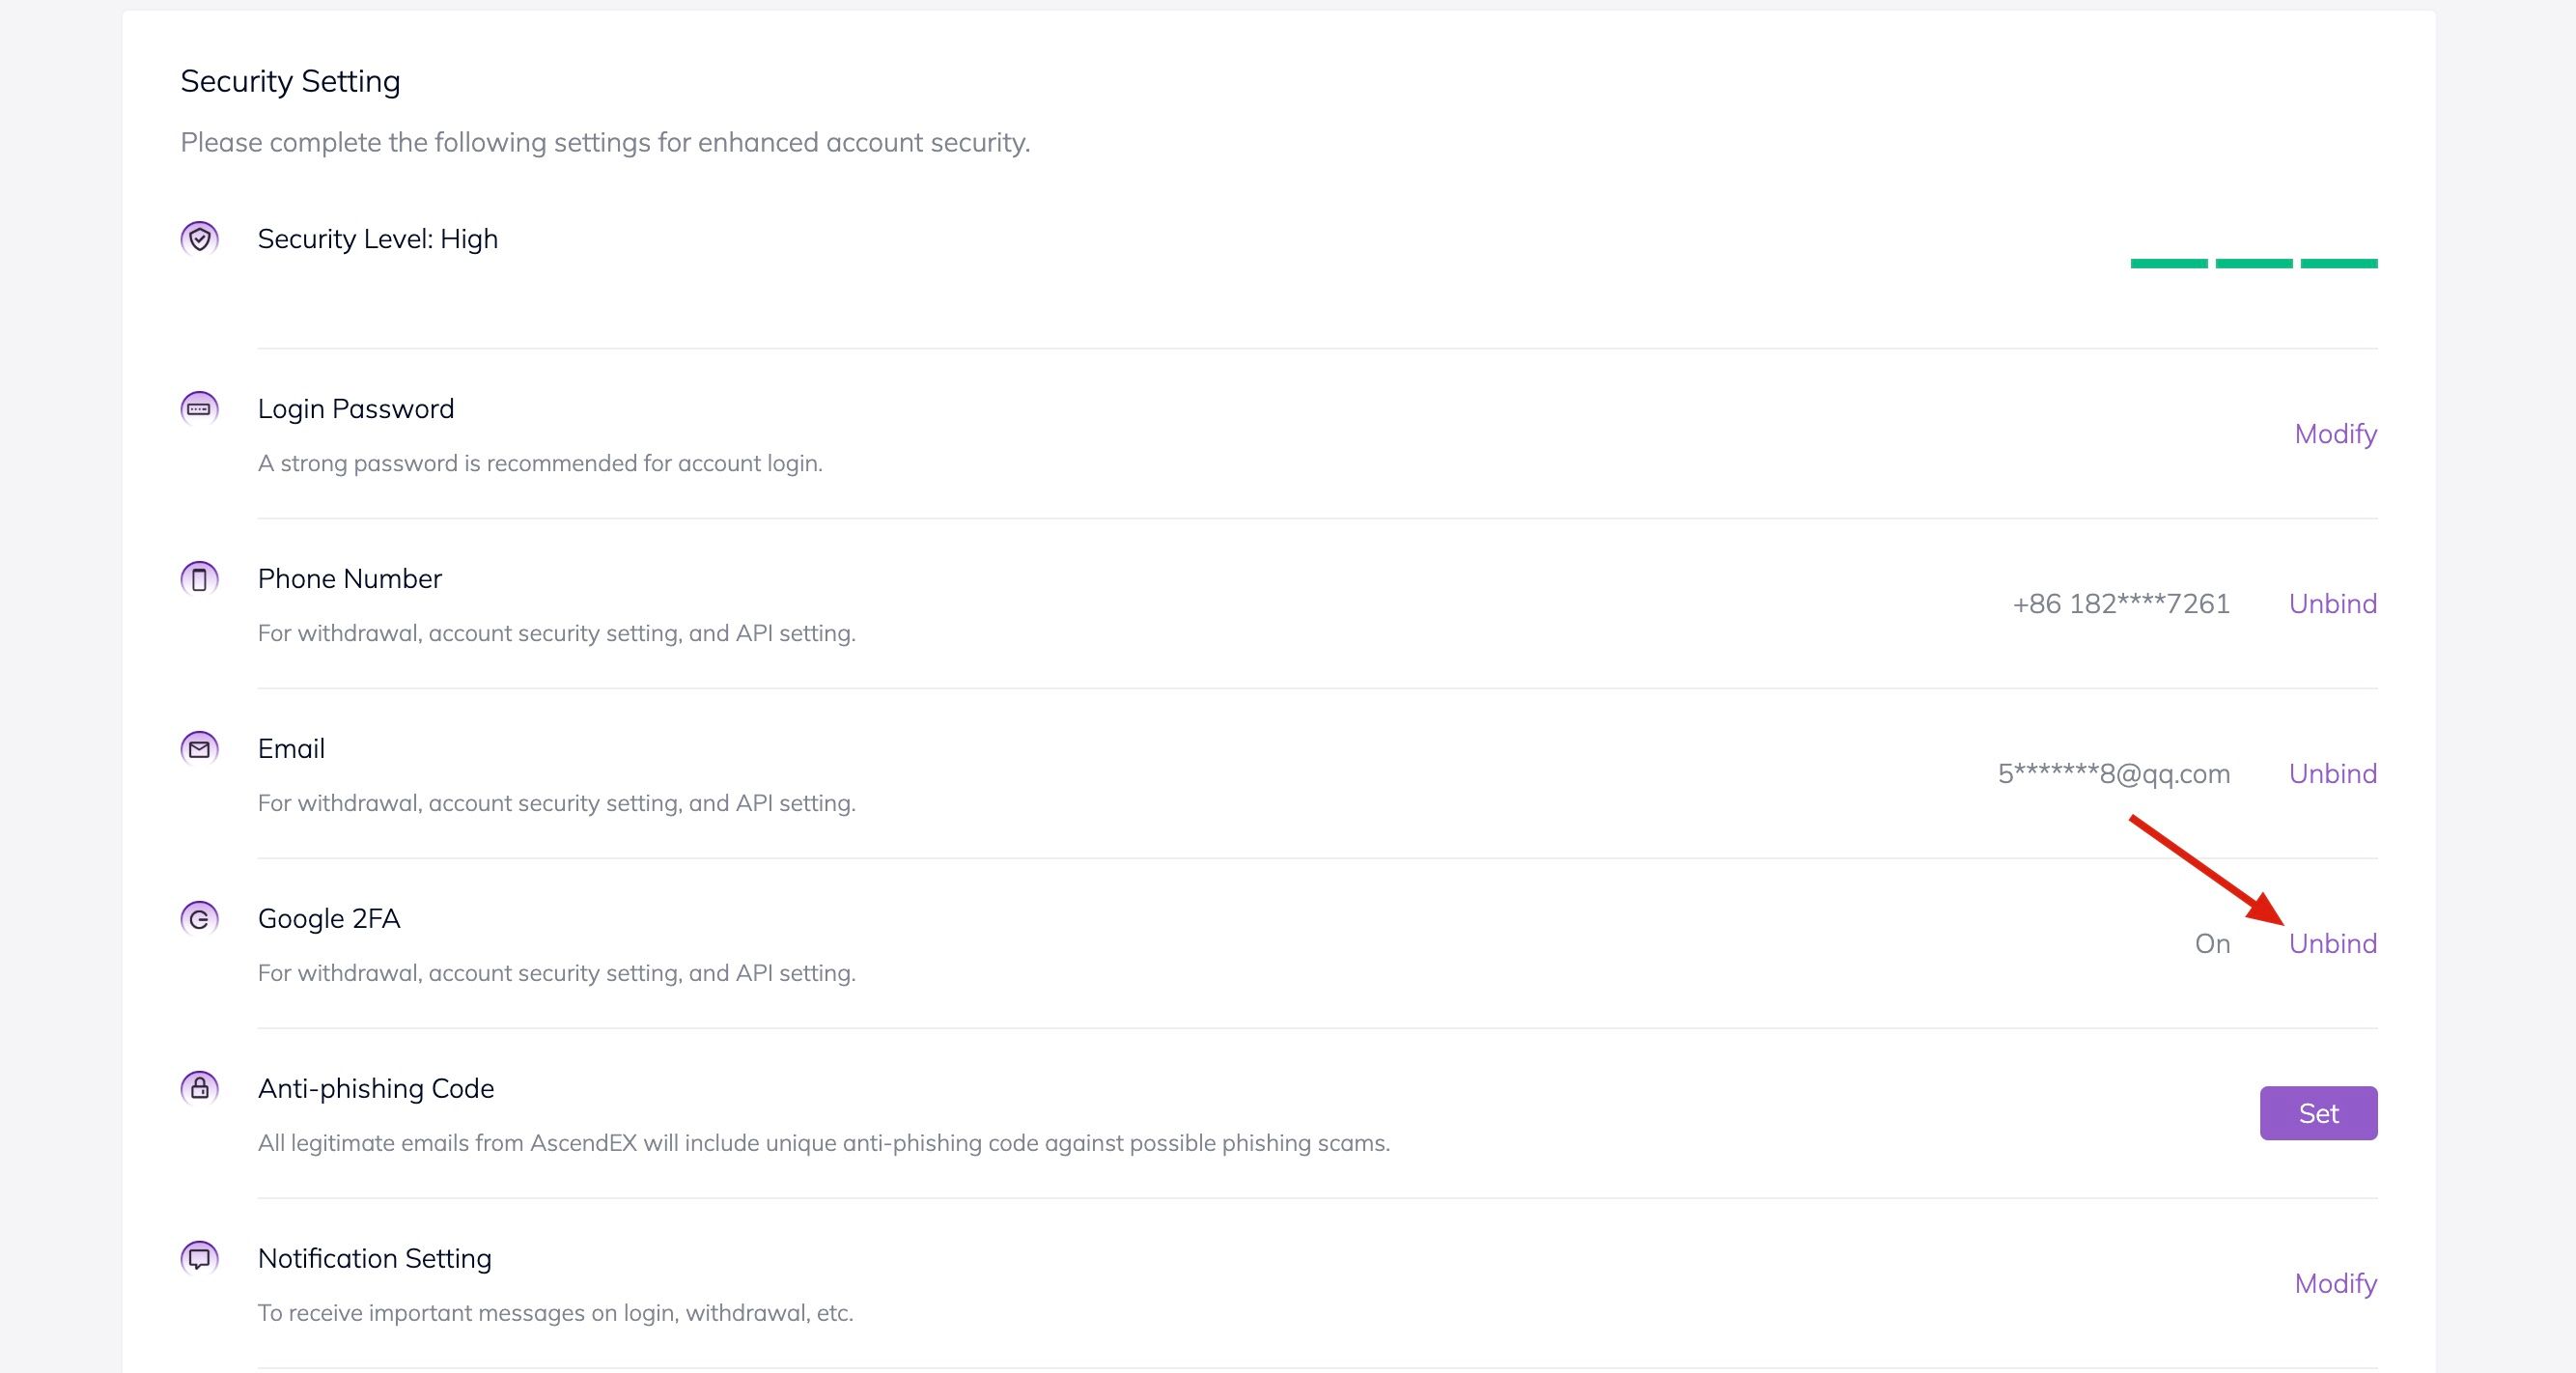Click the Security Level shield icon
Image resolution: width=2576 pixels, height=1373 pixels.
[199, 238]
